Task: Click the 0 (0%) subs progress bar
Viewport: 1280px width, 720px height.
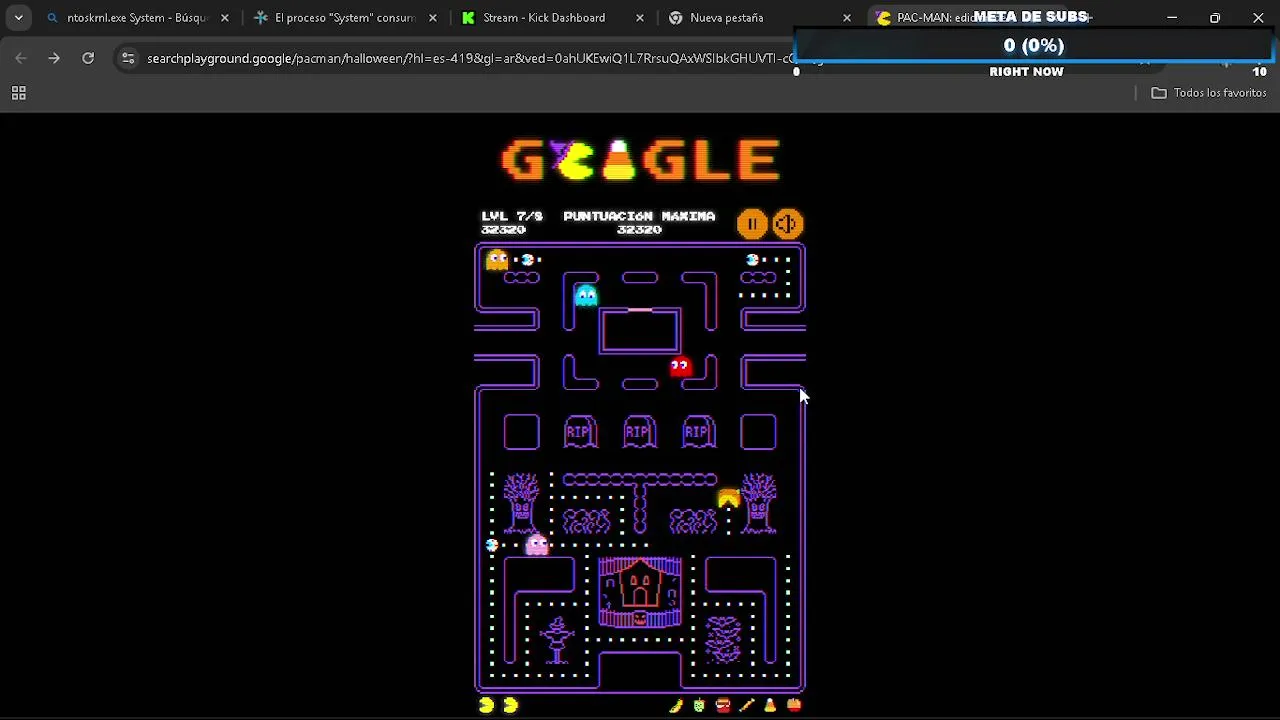Action: coord(1033,46)
